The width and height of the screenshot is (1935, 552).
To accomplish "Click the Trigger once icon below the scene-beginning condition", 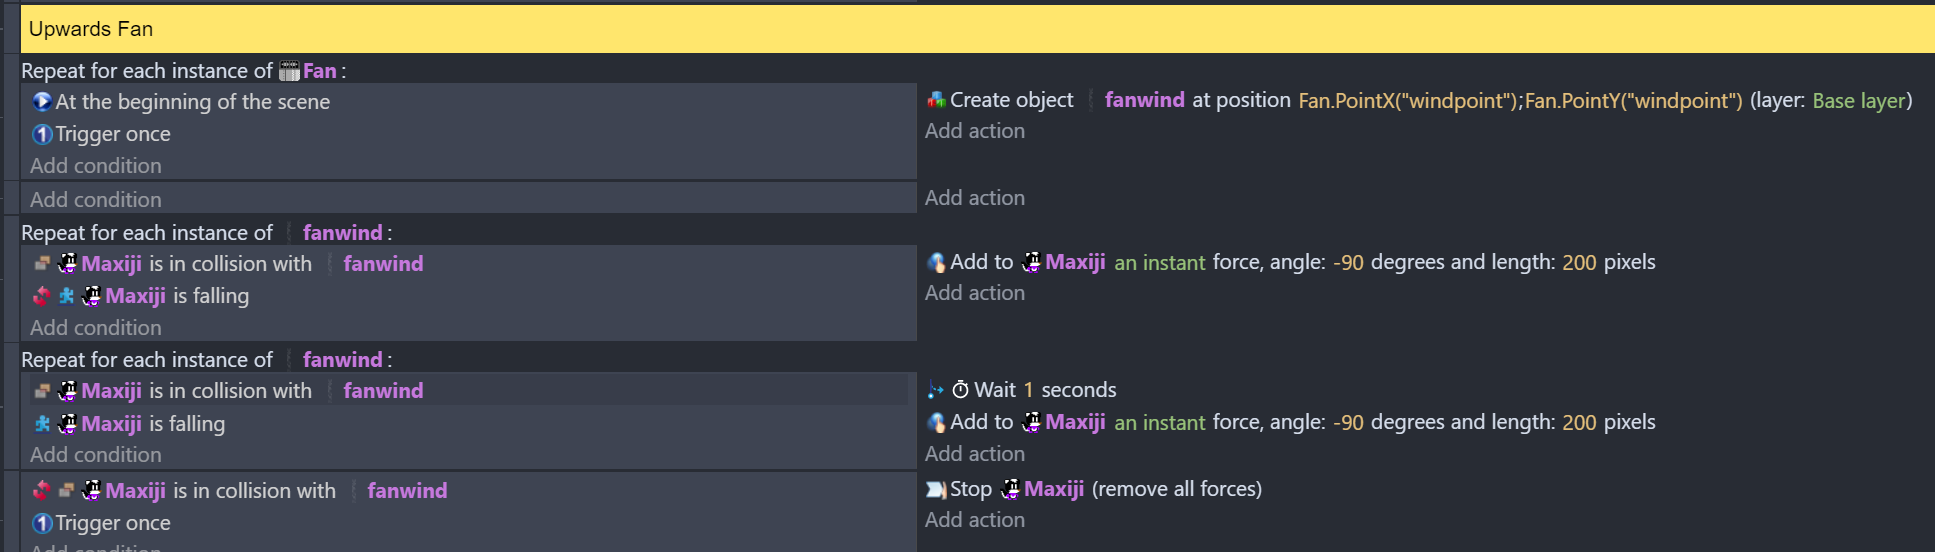I will 42,134.
